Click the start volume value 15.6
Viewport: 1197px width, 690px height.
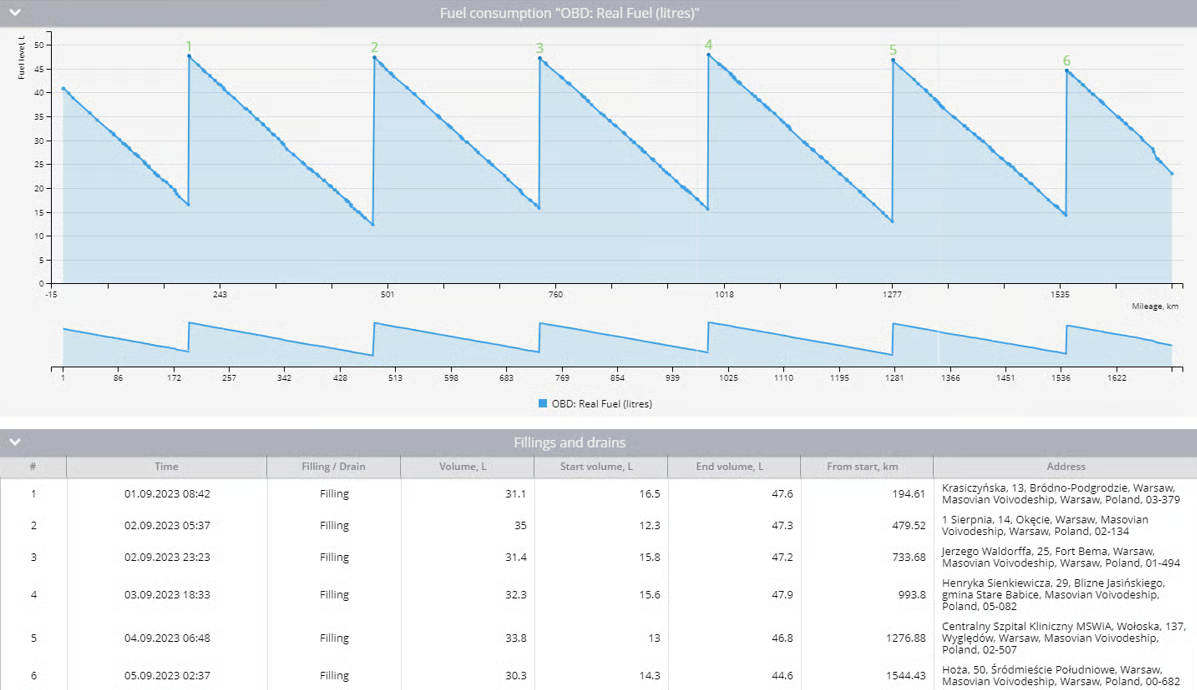pyautogui.click(x=650, y=595)
